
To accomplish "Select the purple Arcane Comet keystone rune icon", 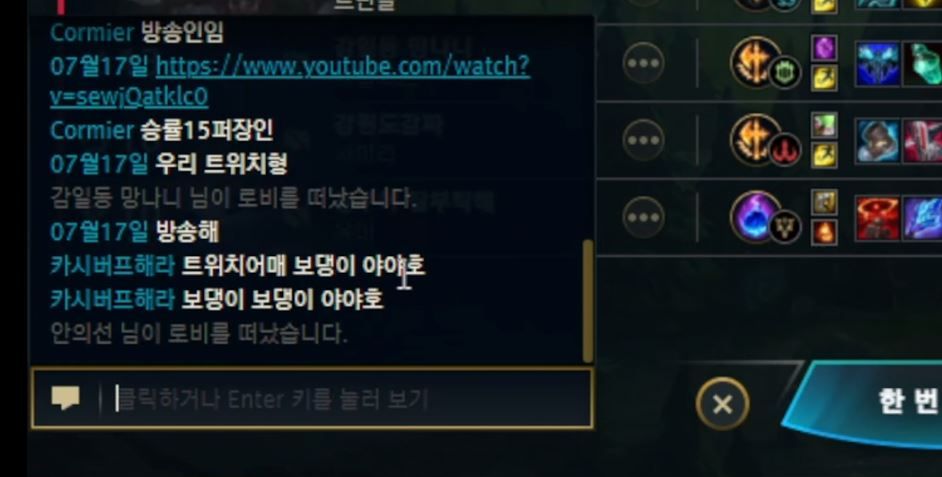I will pyautogui.click(x=754, y=216).
